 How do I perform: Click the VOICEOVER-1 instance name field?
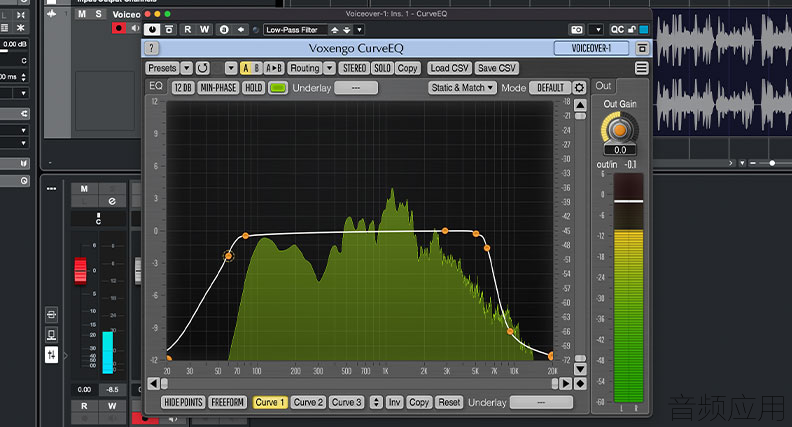591,48
